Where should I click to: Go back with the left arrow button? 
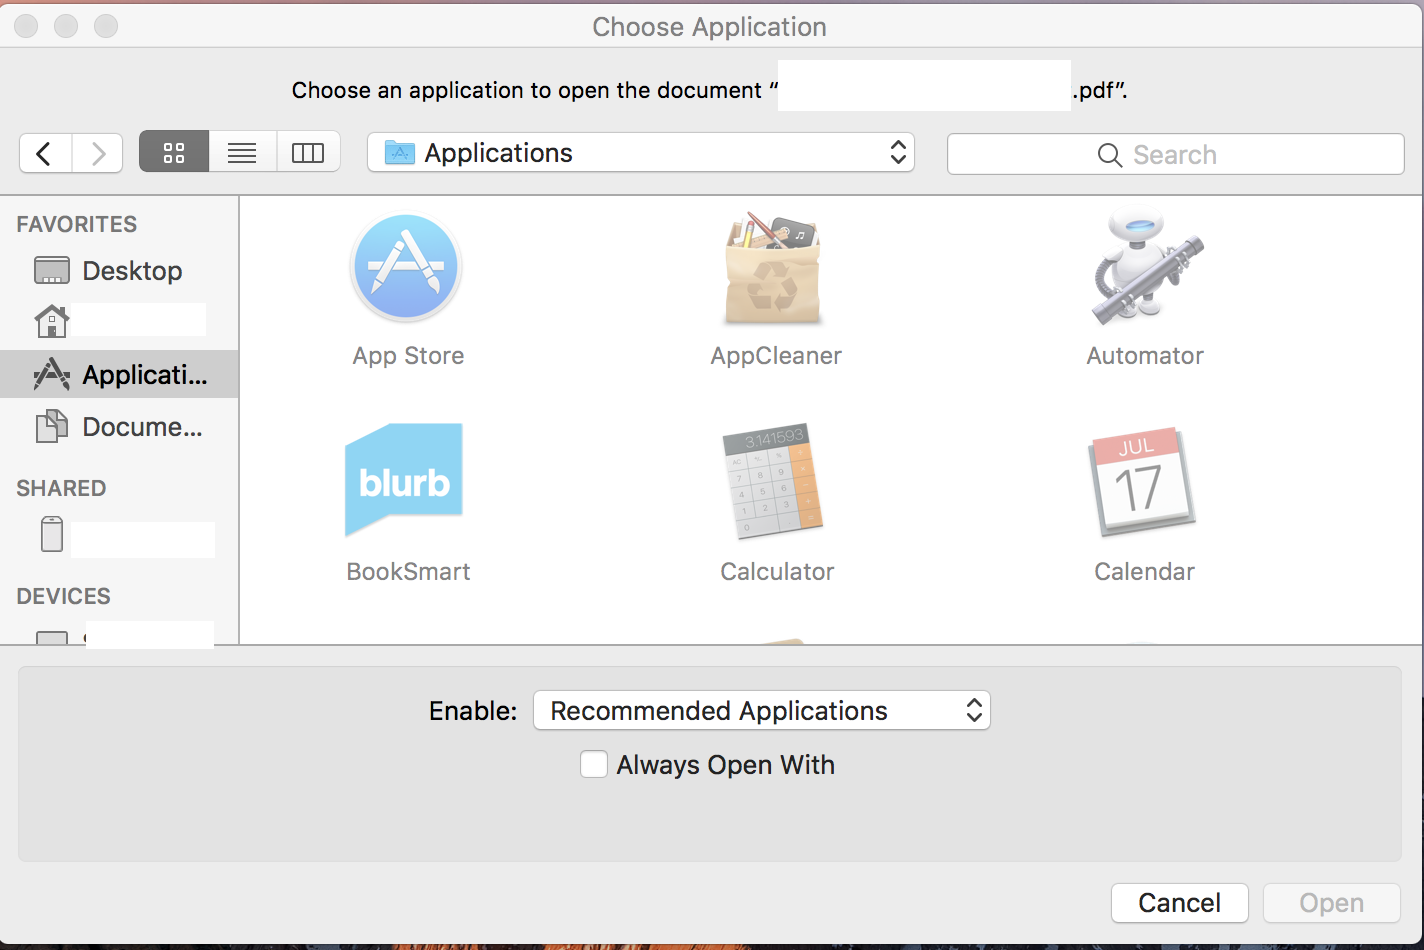(x=45, y=153)
